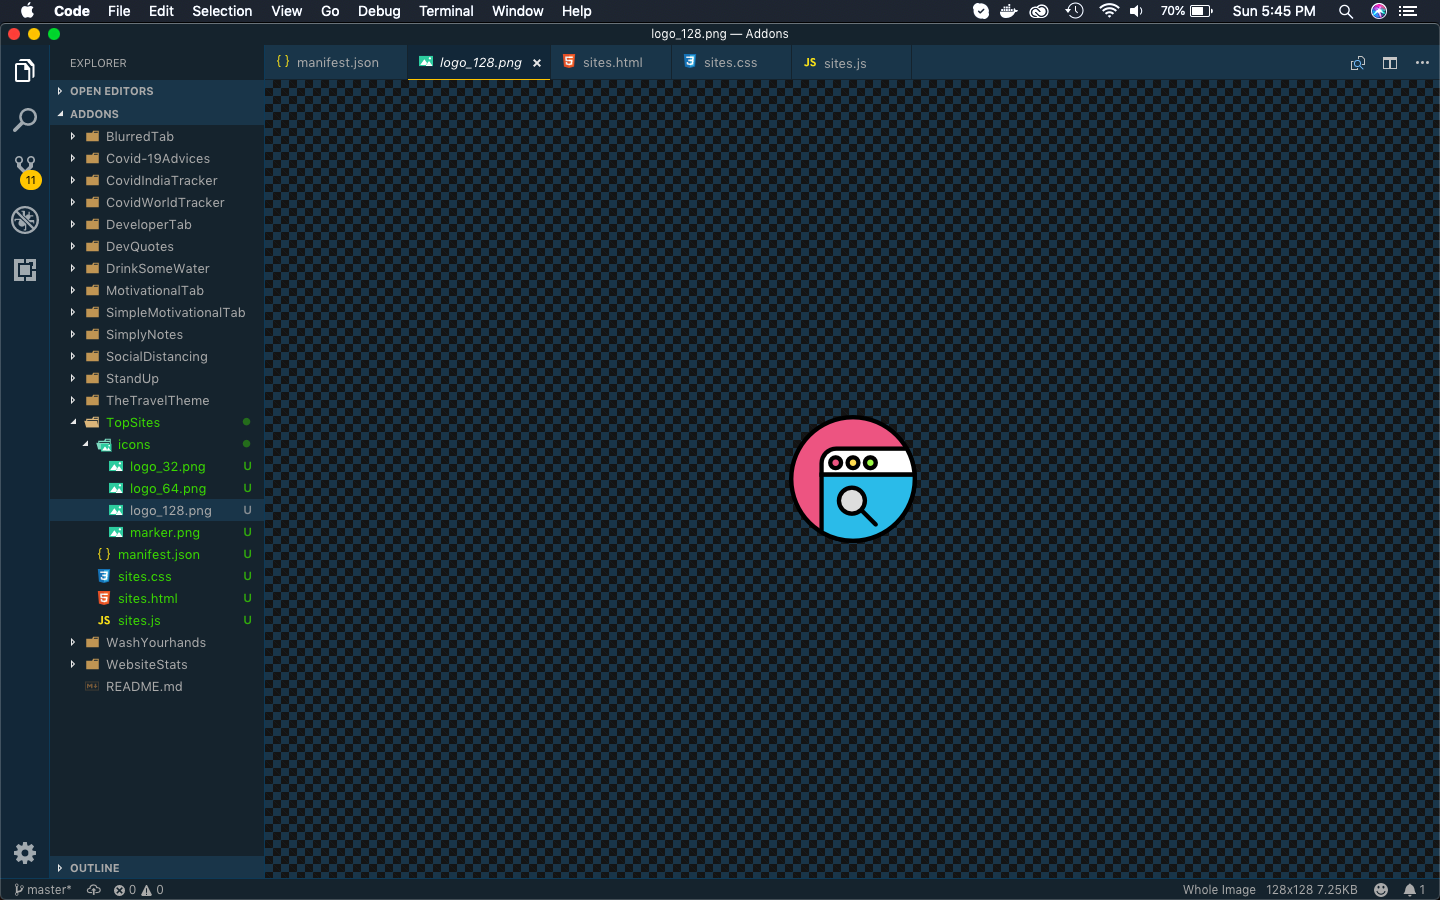
Task: Expand the WebsiteStats folder
Action: click(157, 665)
